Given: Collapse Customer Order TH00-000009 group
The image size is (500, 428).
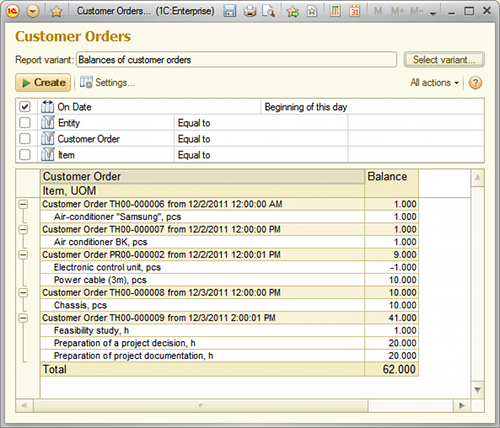Looking at the screenshot, I should tap(23, 318).
